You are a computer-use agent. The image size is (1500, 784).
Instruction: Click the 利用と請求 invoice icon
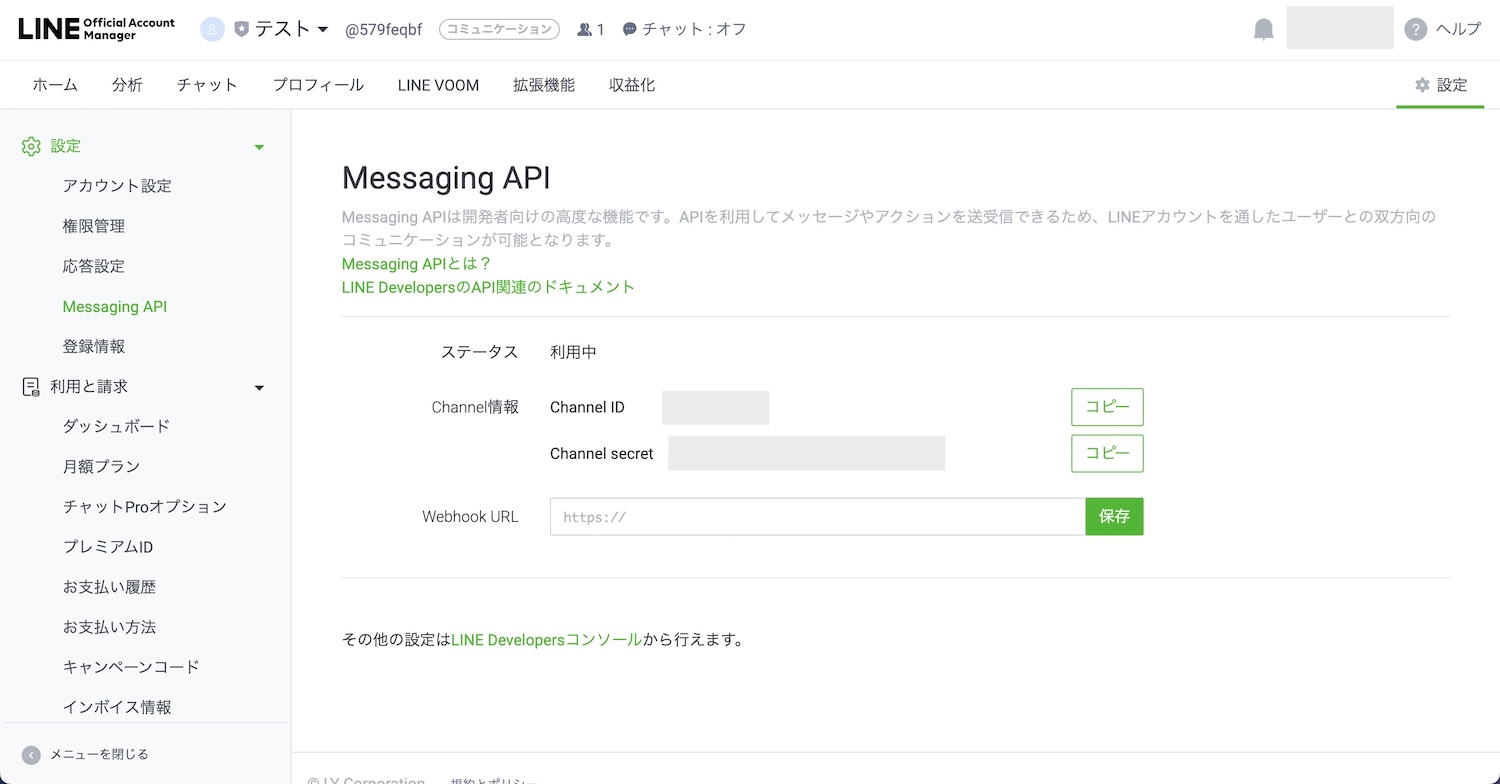[31, 387]
